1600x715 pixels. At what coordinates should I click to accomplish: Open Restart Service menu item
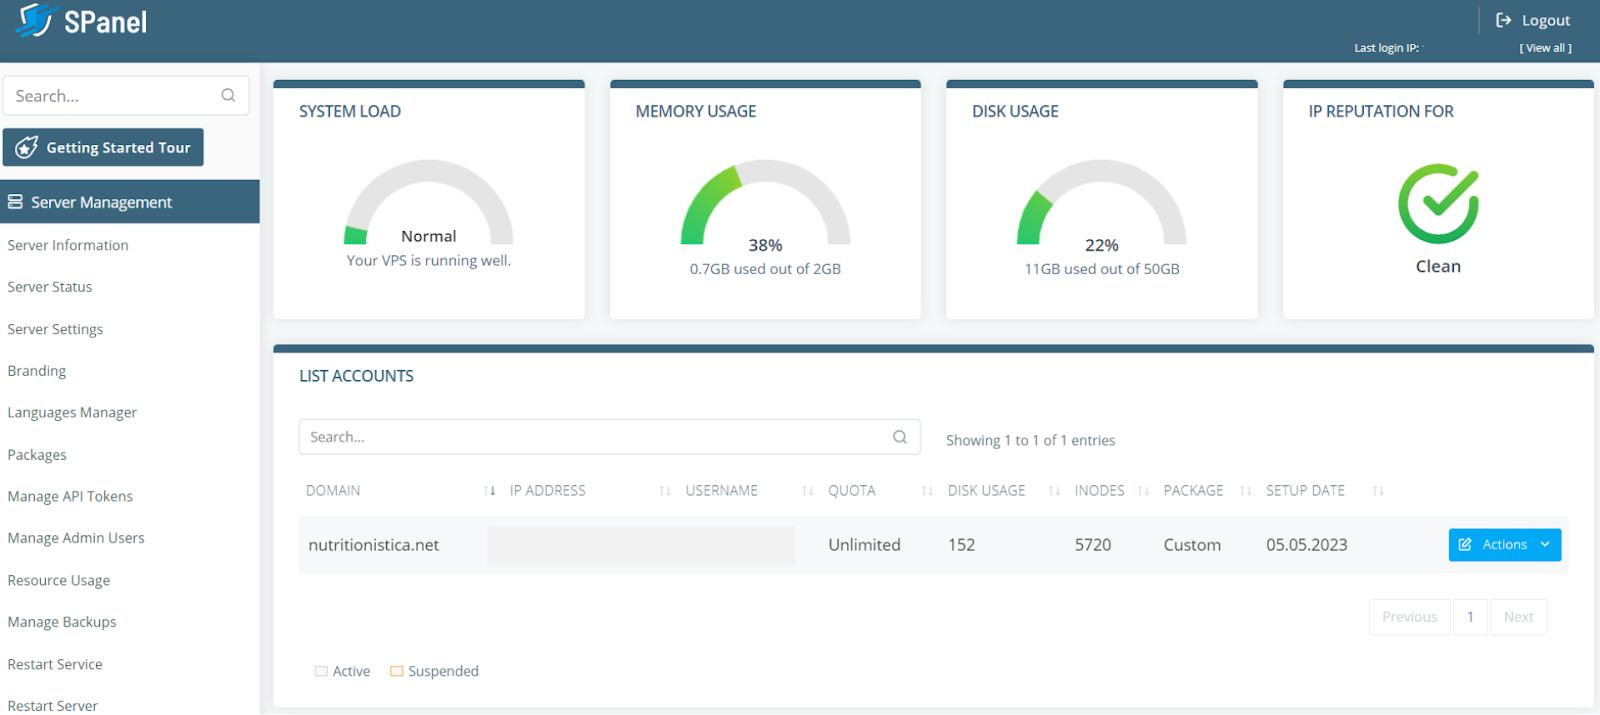[55, 664]
